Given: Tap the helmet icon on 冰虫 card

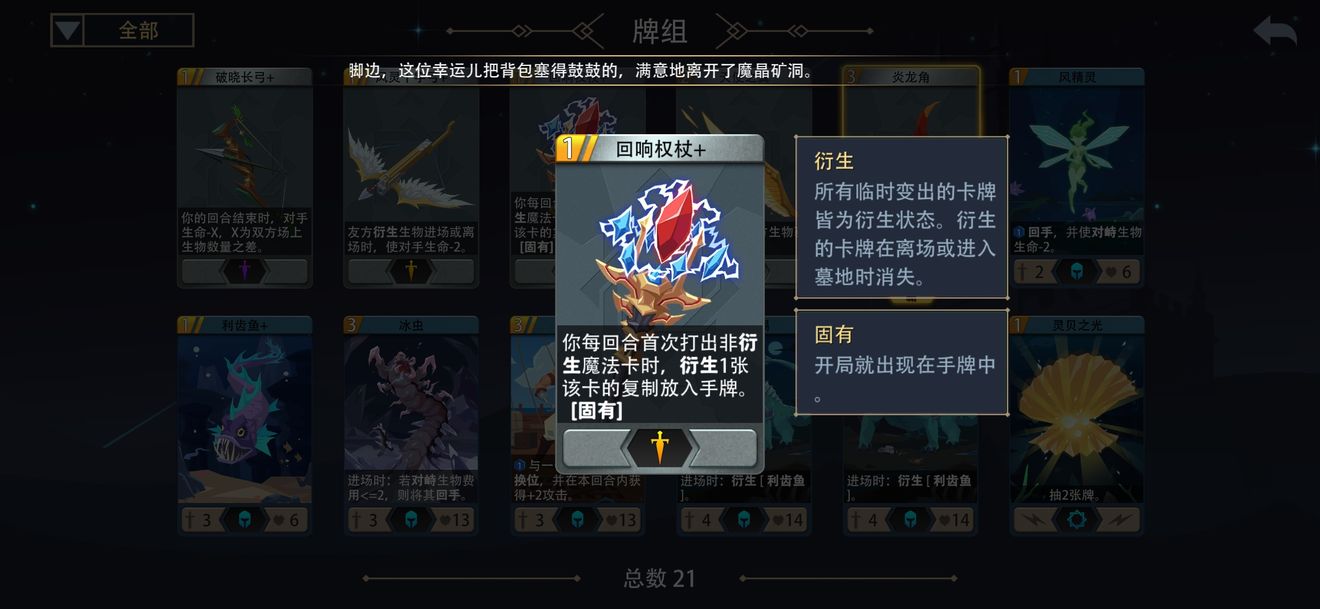Looking at the screenshot, I should 411,520.
